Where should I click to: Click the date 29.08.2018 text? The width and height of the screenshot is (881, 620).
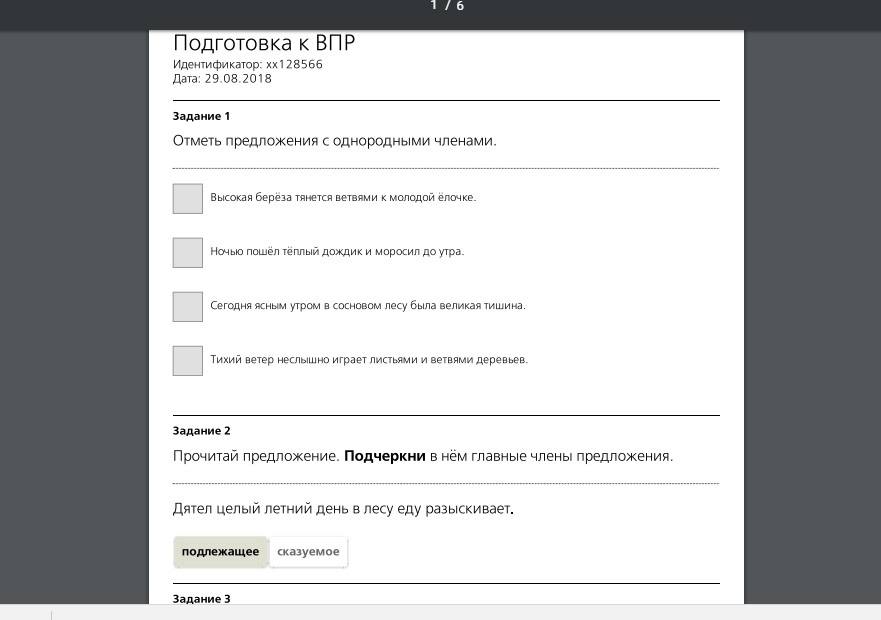(x=238, y=79)
